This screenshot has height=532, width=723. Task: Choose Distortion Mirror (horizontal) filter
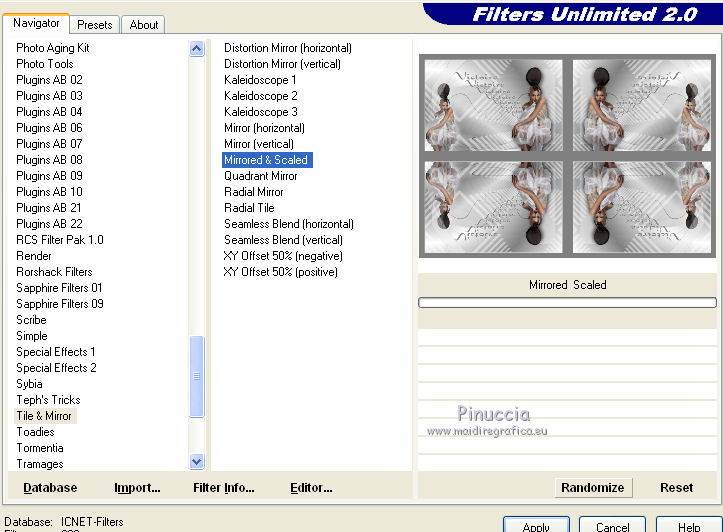[288, 48]
